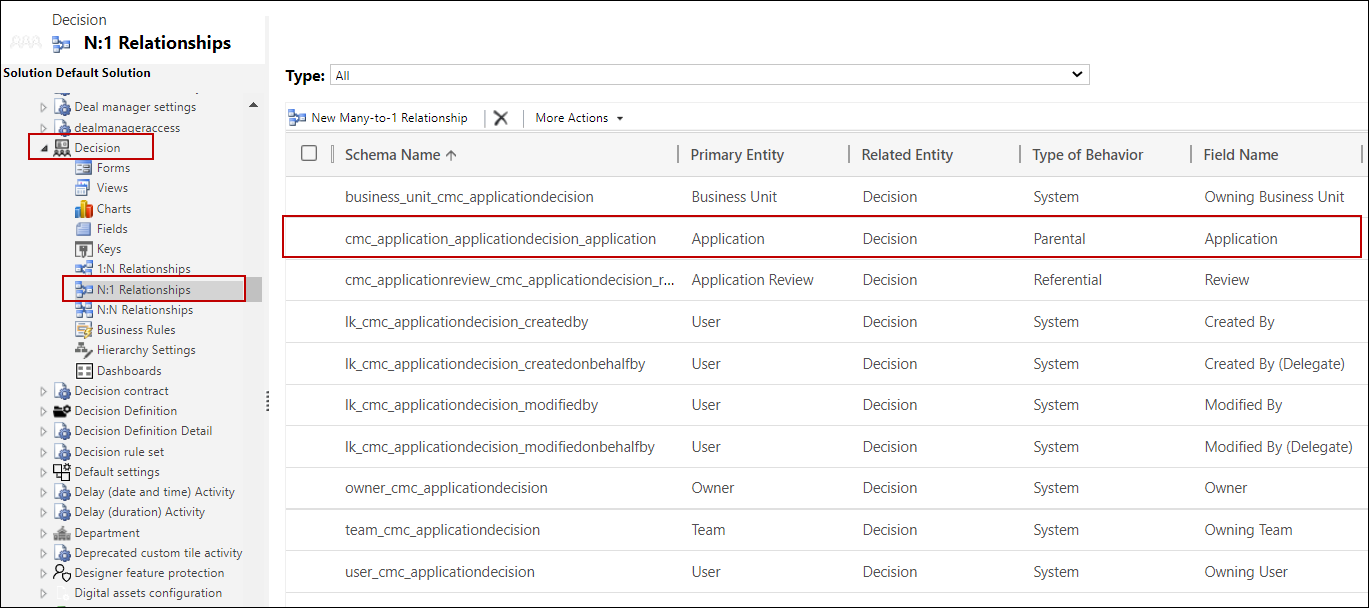Expand the Department tree node
This screenshot has width=1369, height=608.
[43, 533]
